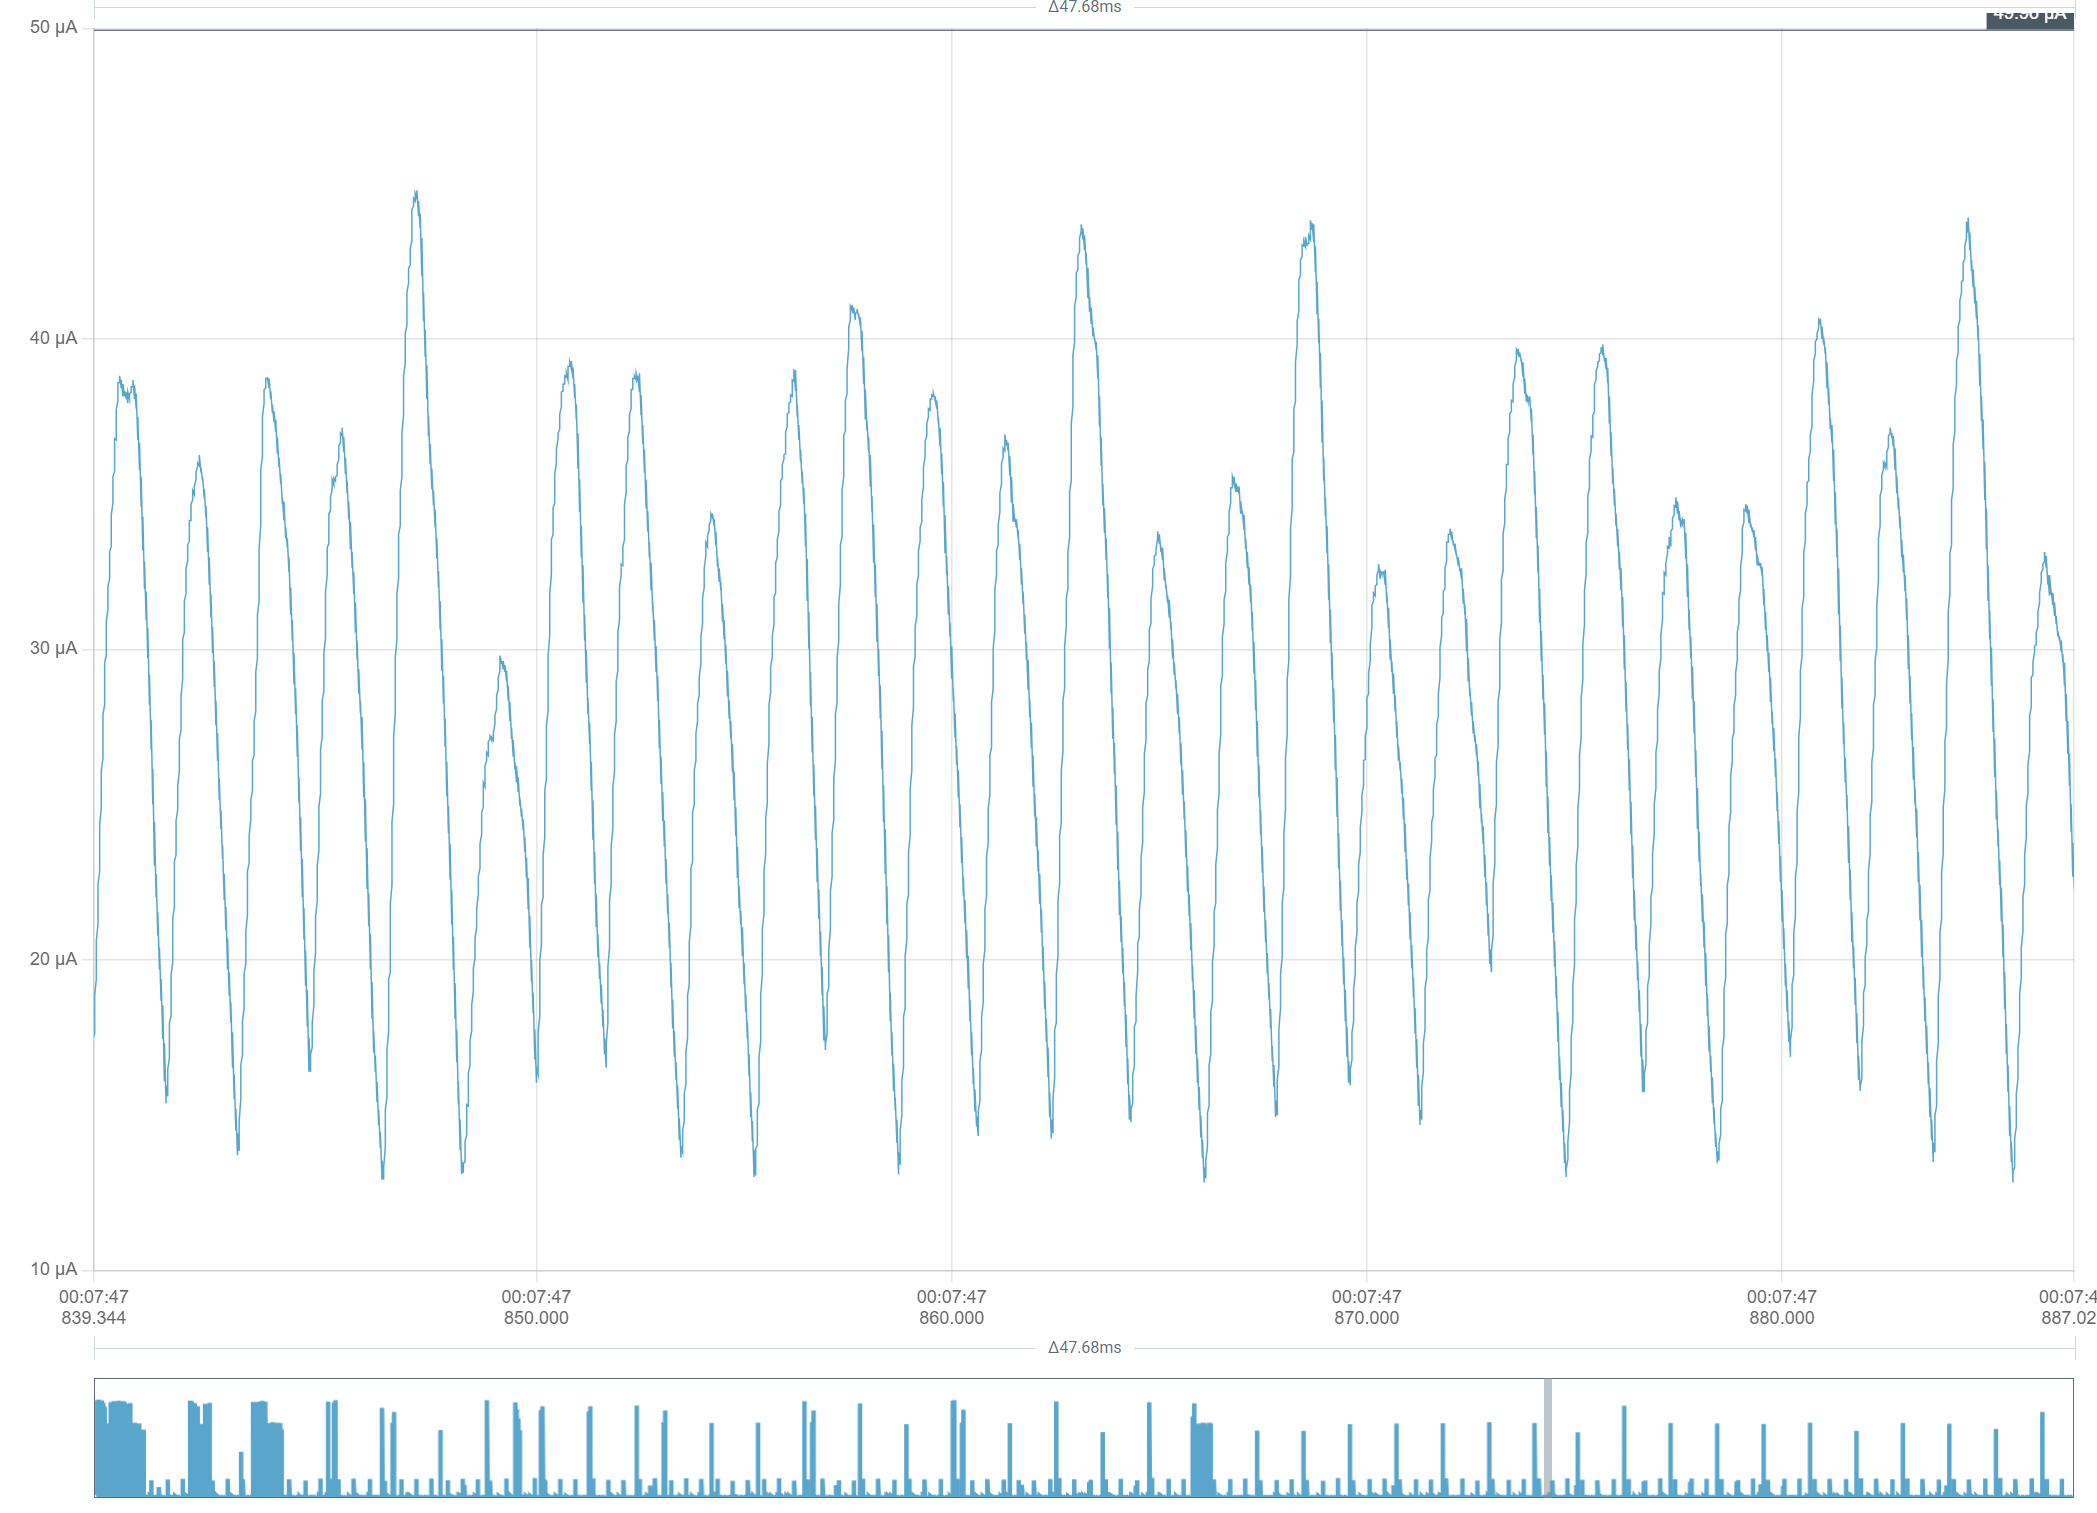
Task: Click the 40 µA y-axis label
Action: pyautogui.click(x=53, y=338)
